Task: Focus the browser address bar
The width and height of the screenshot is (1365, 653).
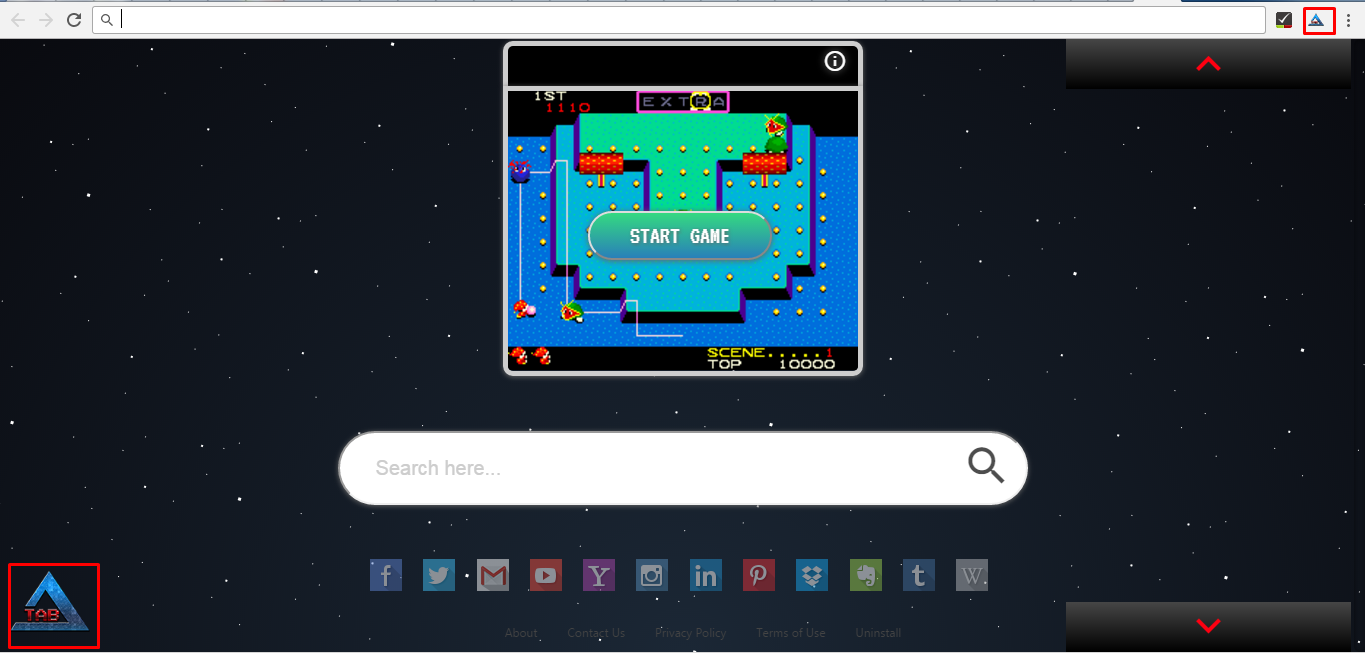Action: pos(679,20)
